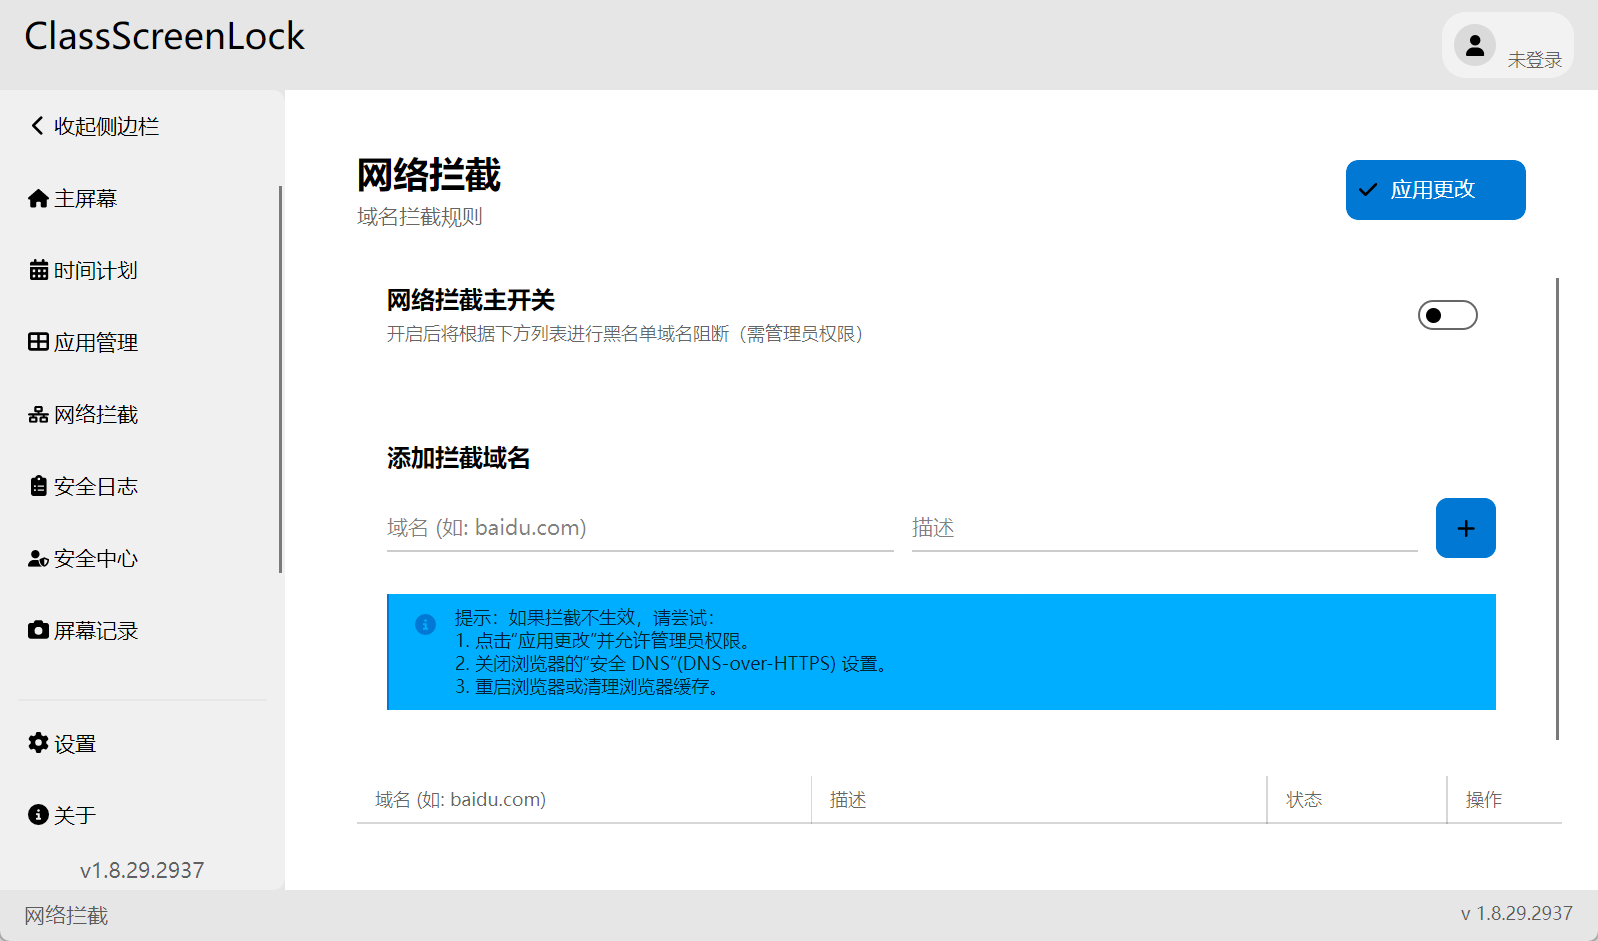Open the 关于 sidebar label

pos(75,816)
